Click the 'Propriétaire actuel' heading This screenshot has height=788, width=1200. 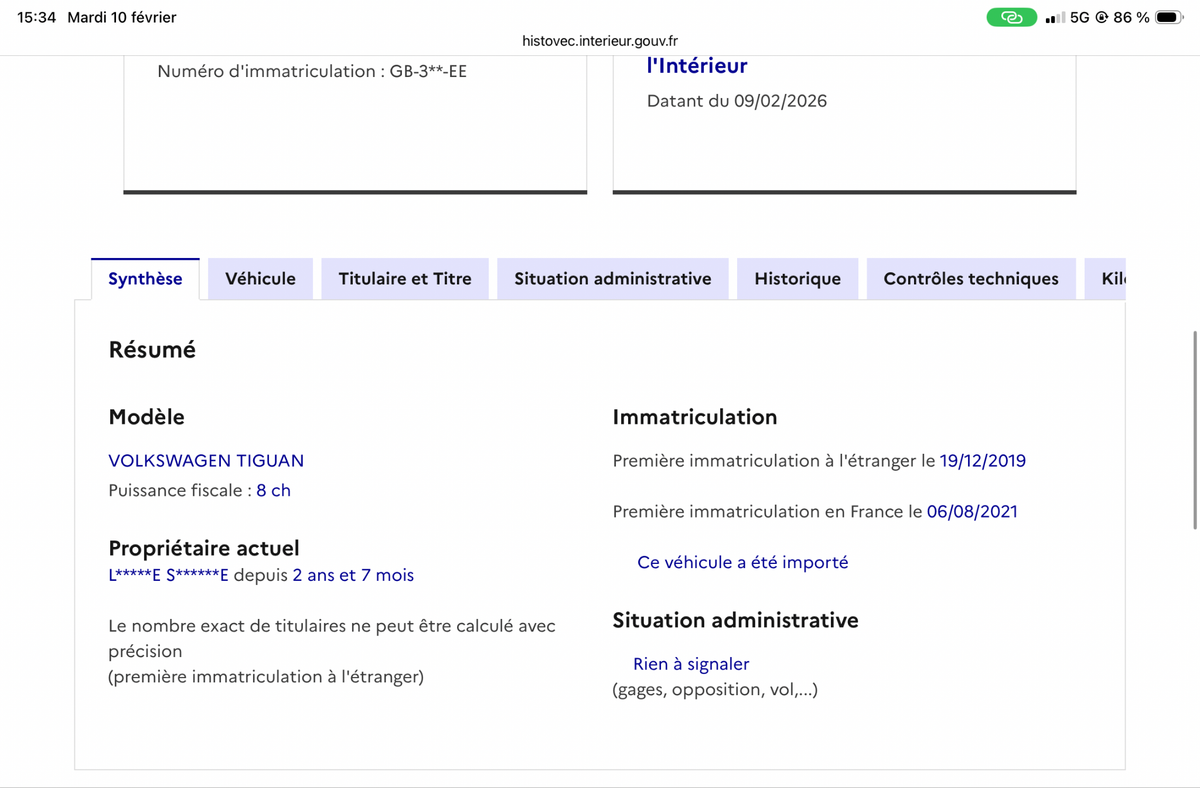coord(204,548)
